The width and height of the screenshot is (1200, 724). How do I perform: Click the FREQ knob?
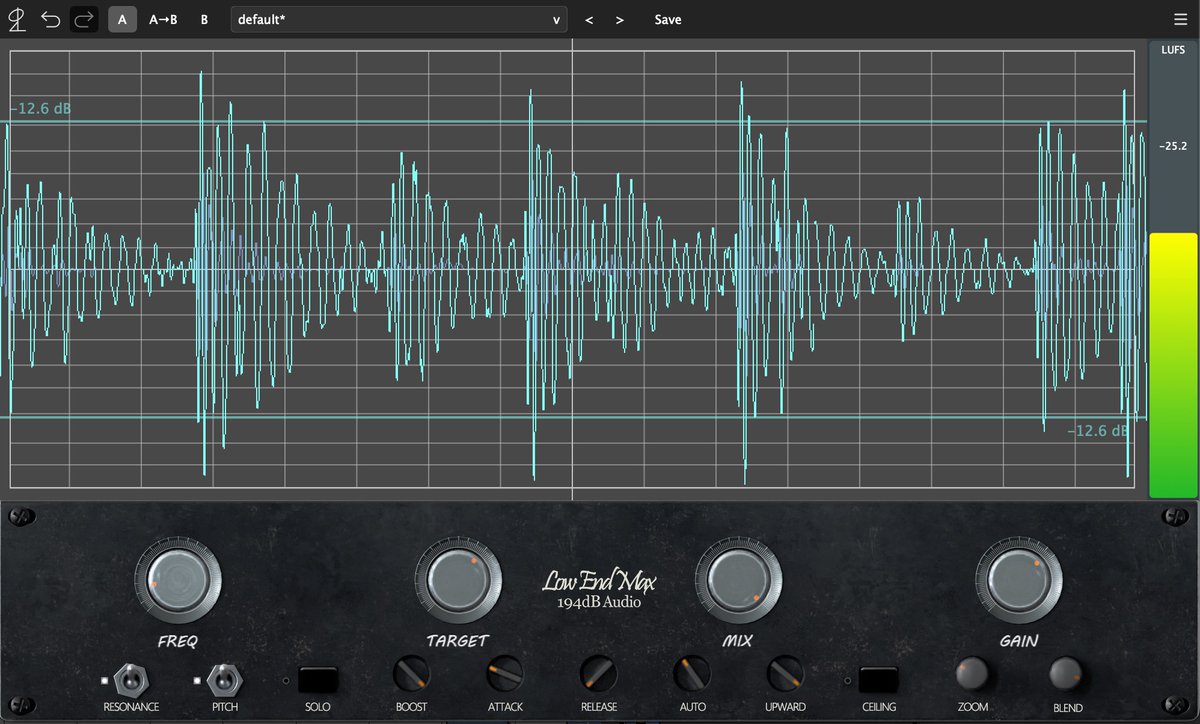coord(178,578)
